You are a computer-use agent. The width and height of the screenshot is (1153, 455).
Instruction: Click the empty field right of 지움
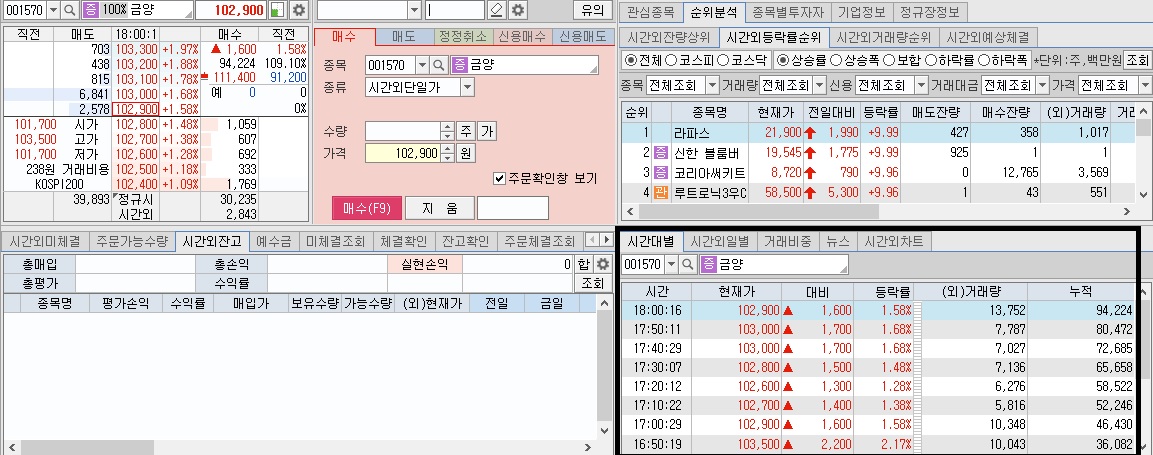click(x=513, y=208)
